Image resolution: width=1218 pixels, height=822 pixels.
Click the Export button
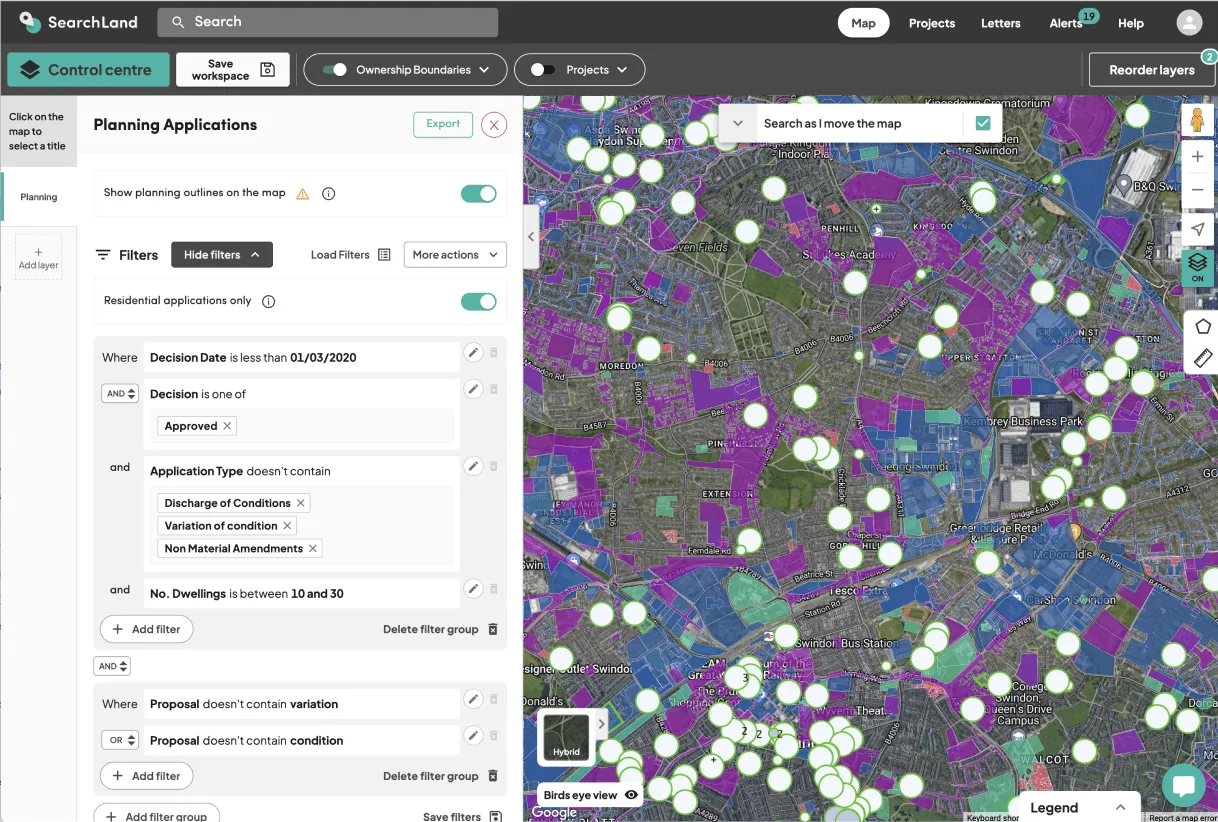[x=442, y=124]
